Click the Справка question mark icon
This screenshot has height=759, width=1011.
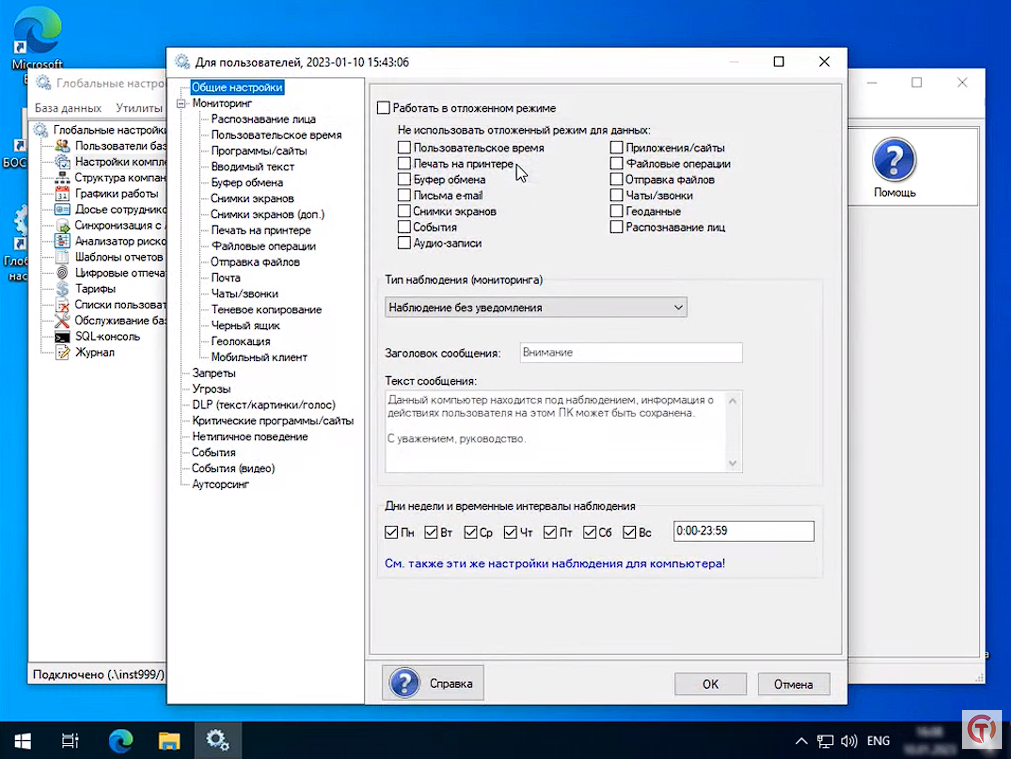pyautogui.click(x=405, y=683)
